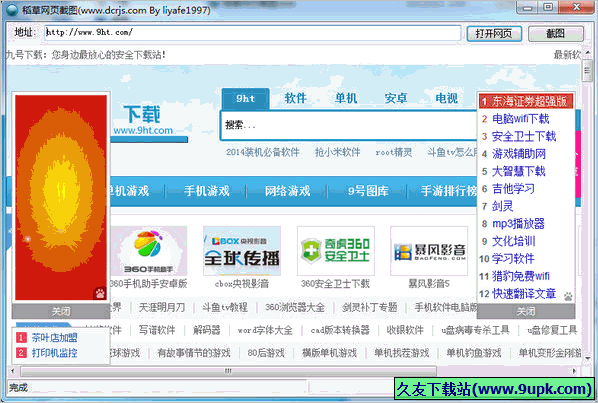Click the 搜索 search box
The image size is (598, 403).
[x=349, y=125]
